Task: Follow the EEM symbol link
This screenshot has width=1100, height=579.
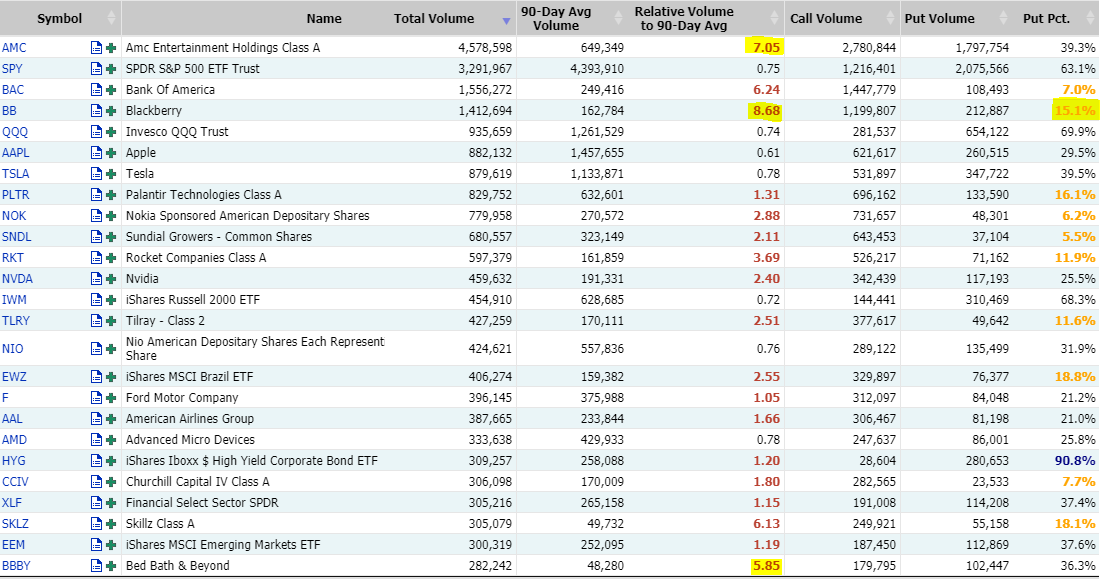Action: [13, 545]
